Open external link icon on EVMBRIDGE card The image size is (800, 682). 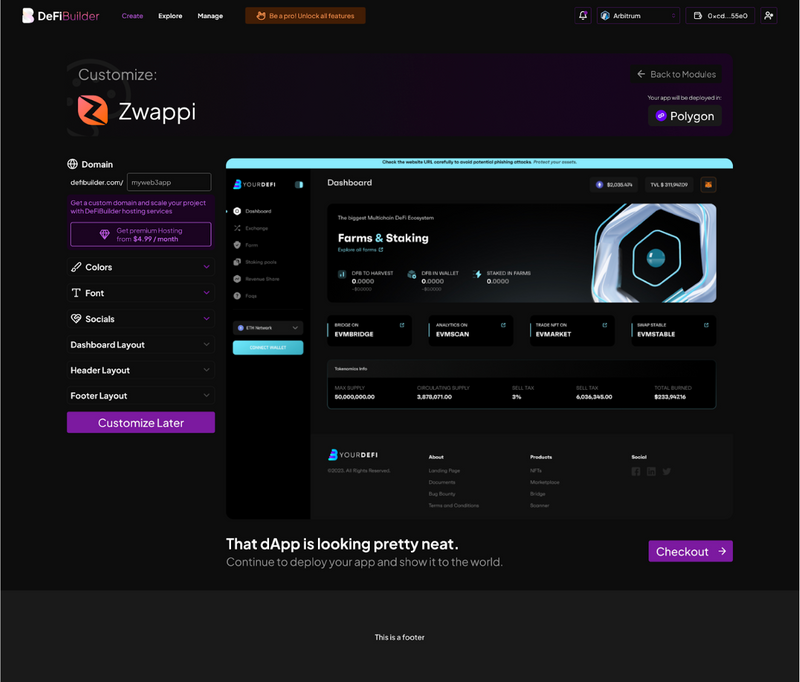[402, 324]
